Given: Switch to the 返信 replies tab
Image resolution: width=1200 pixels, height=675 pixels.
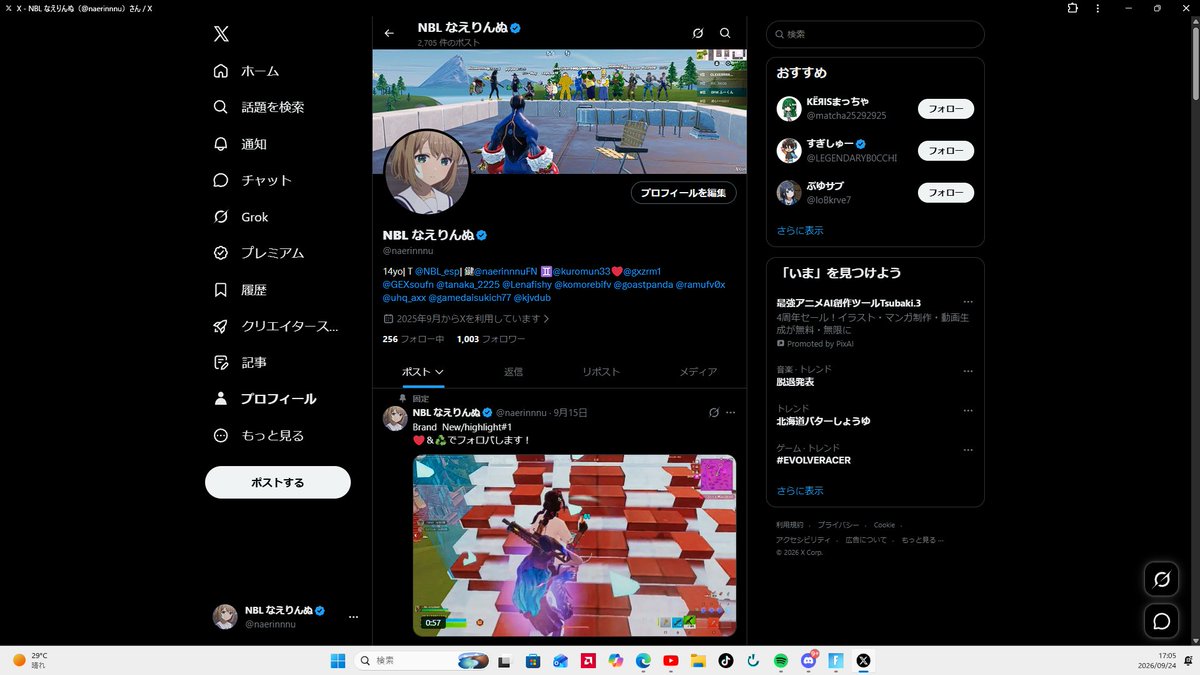Looking at the screenshot, I should [x=513, y=372].
